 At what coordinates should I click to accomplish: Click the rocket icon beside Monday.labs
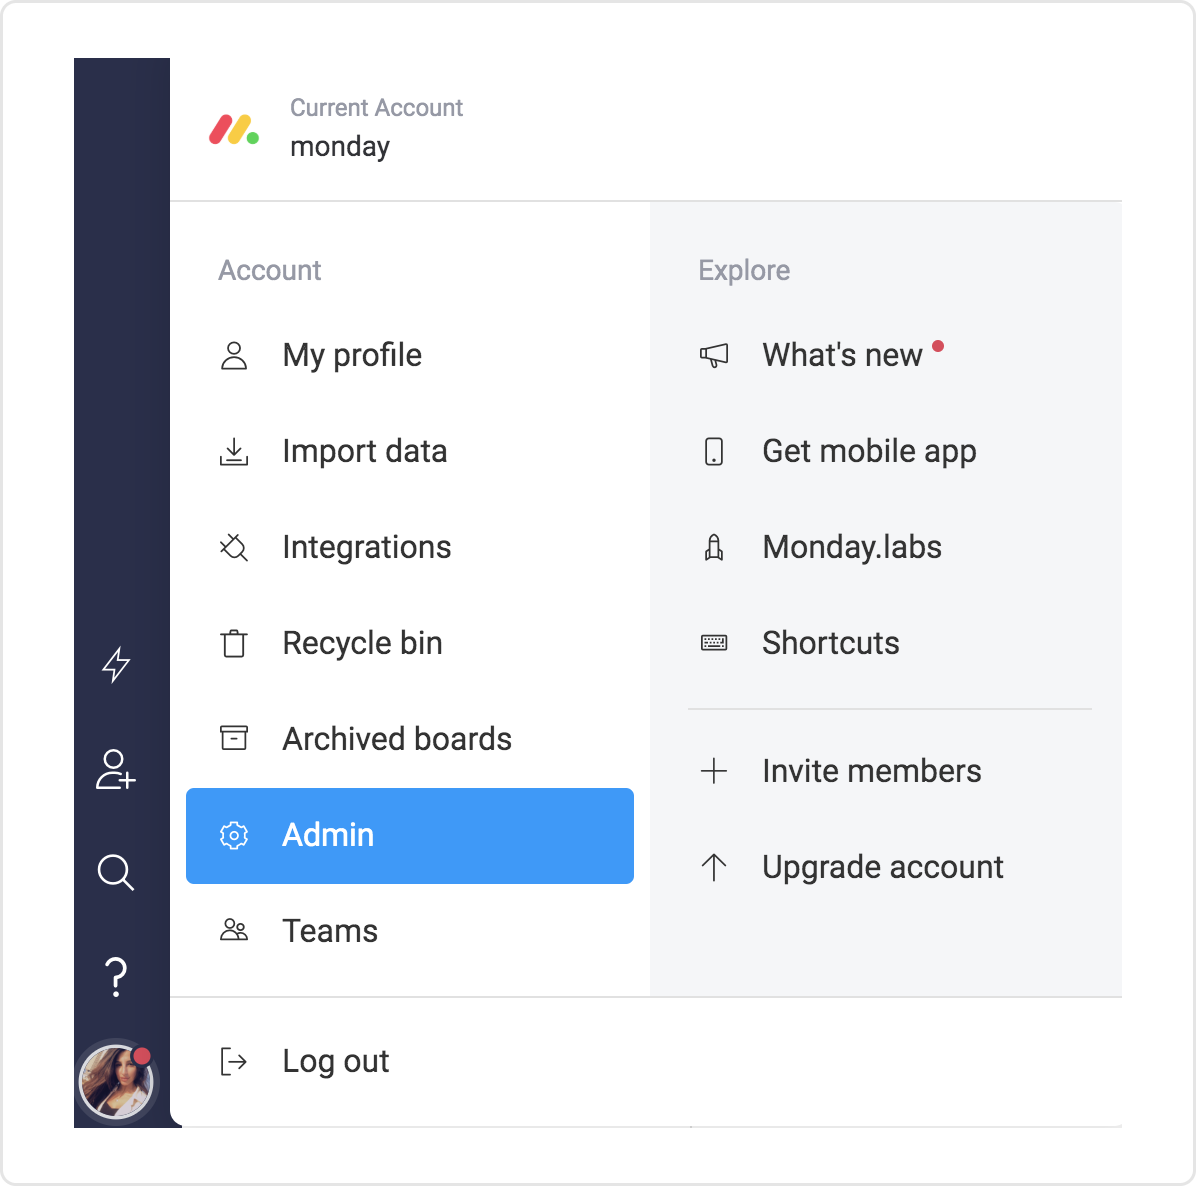[714, 548]
